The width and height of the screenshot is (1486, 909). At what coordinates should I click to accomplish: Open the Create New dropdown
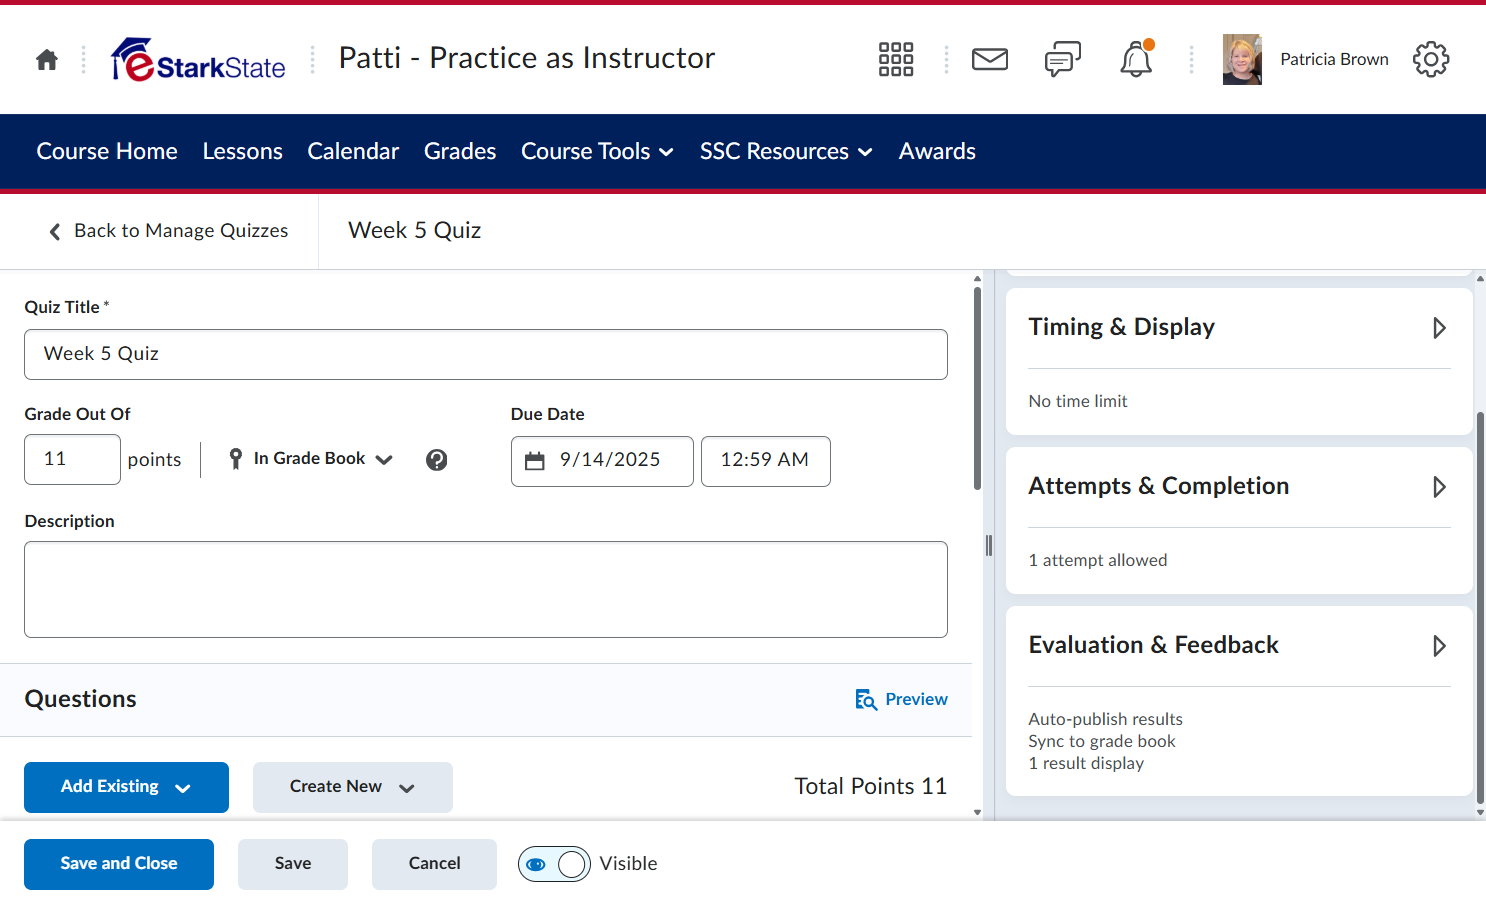tap(352, 788)
